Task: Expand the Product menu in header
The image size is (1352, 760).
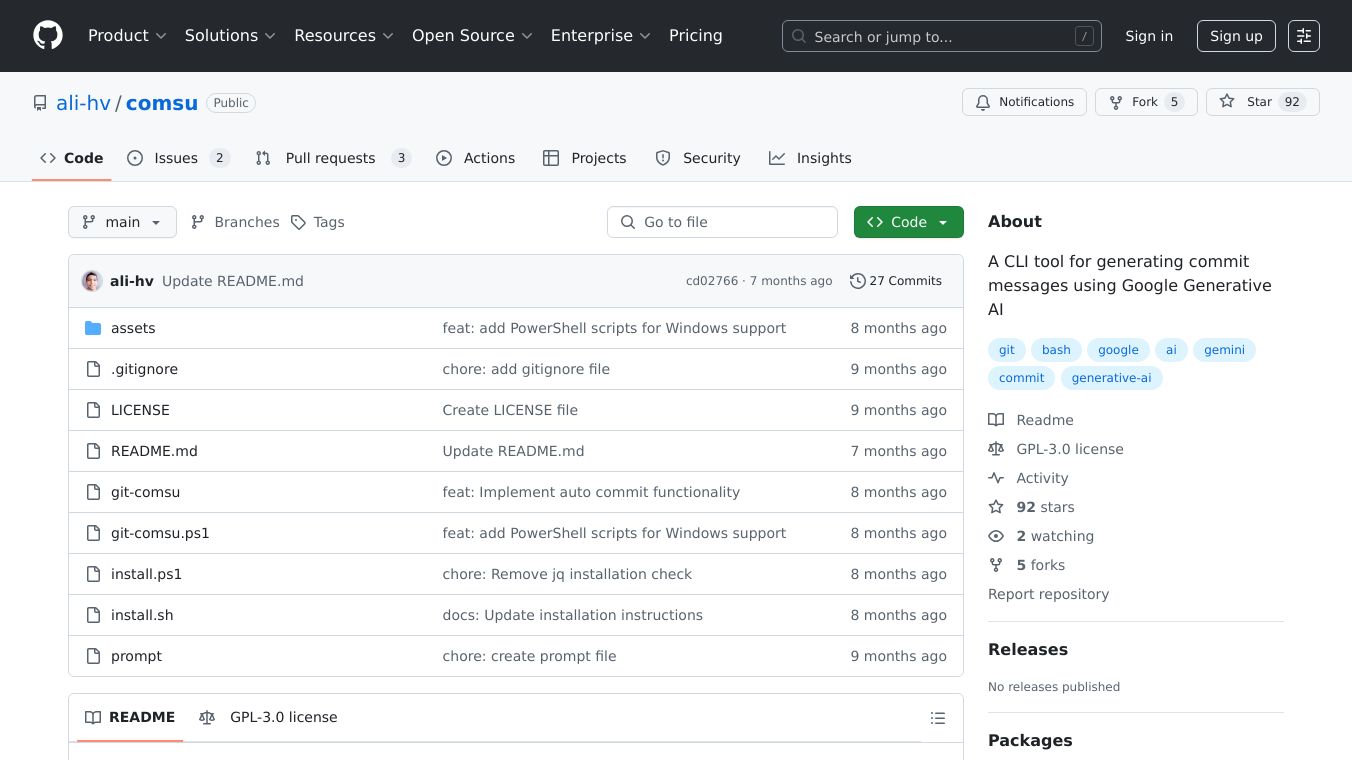Action: pos(127,36)
